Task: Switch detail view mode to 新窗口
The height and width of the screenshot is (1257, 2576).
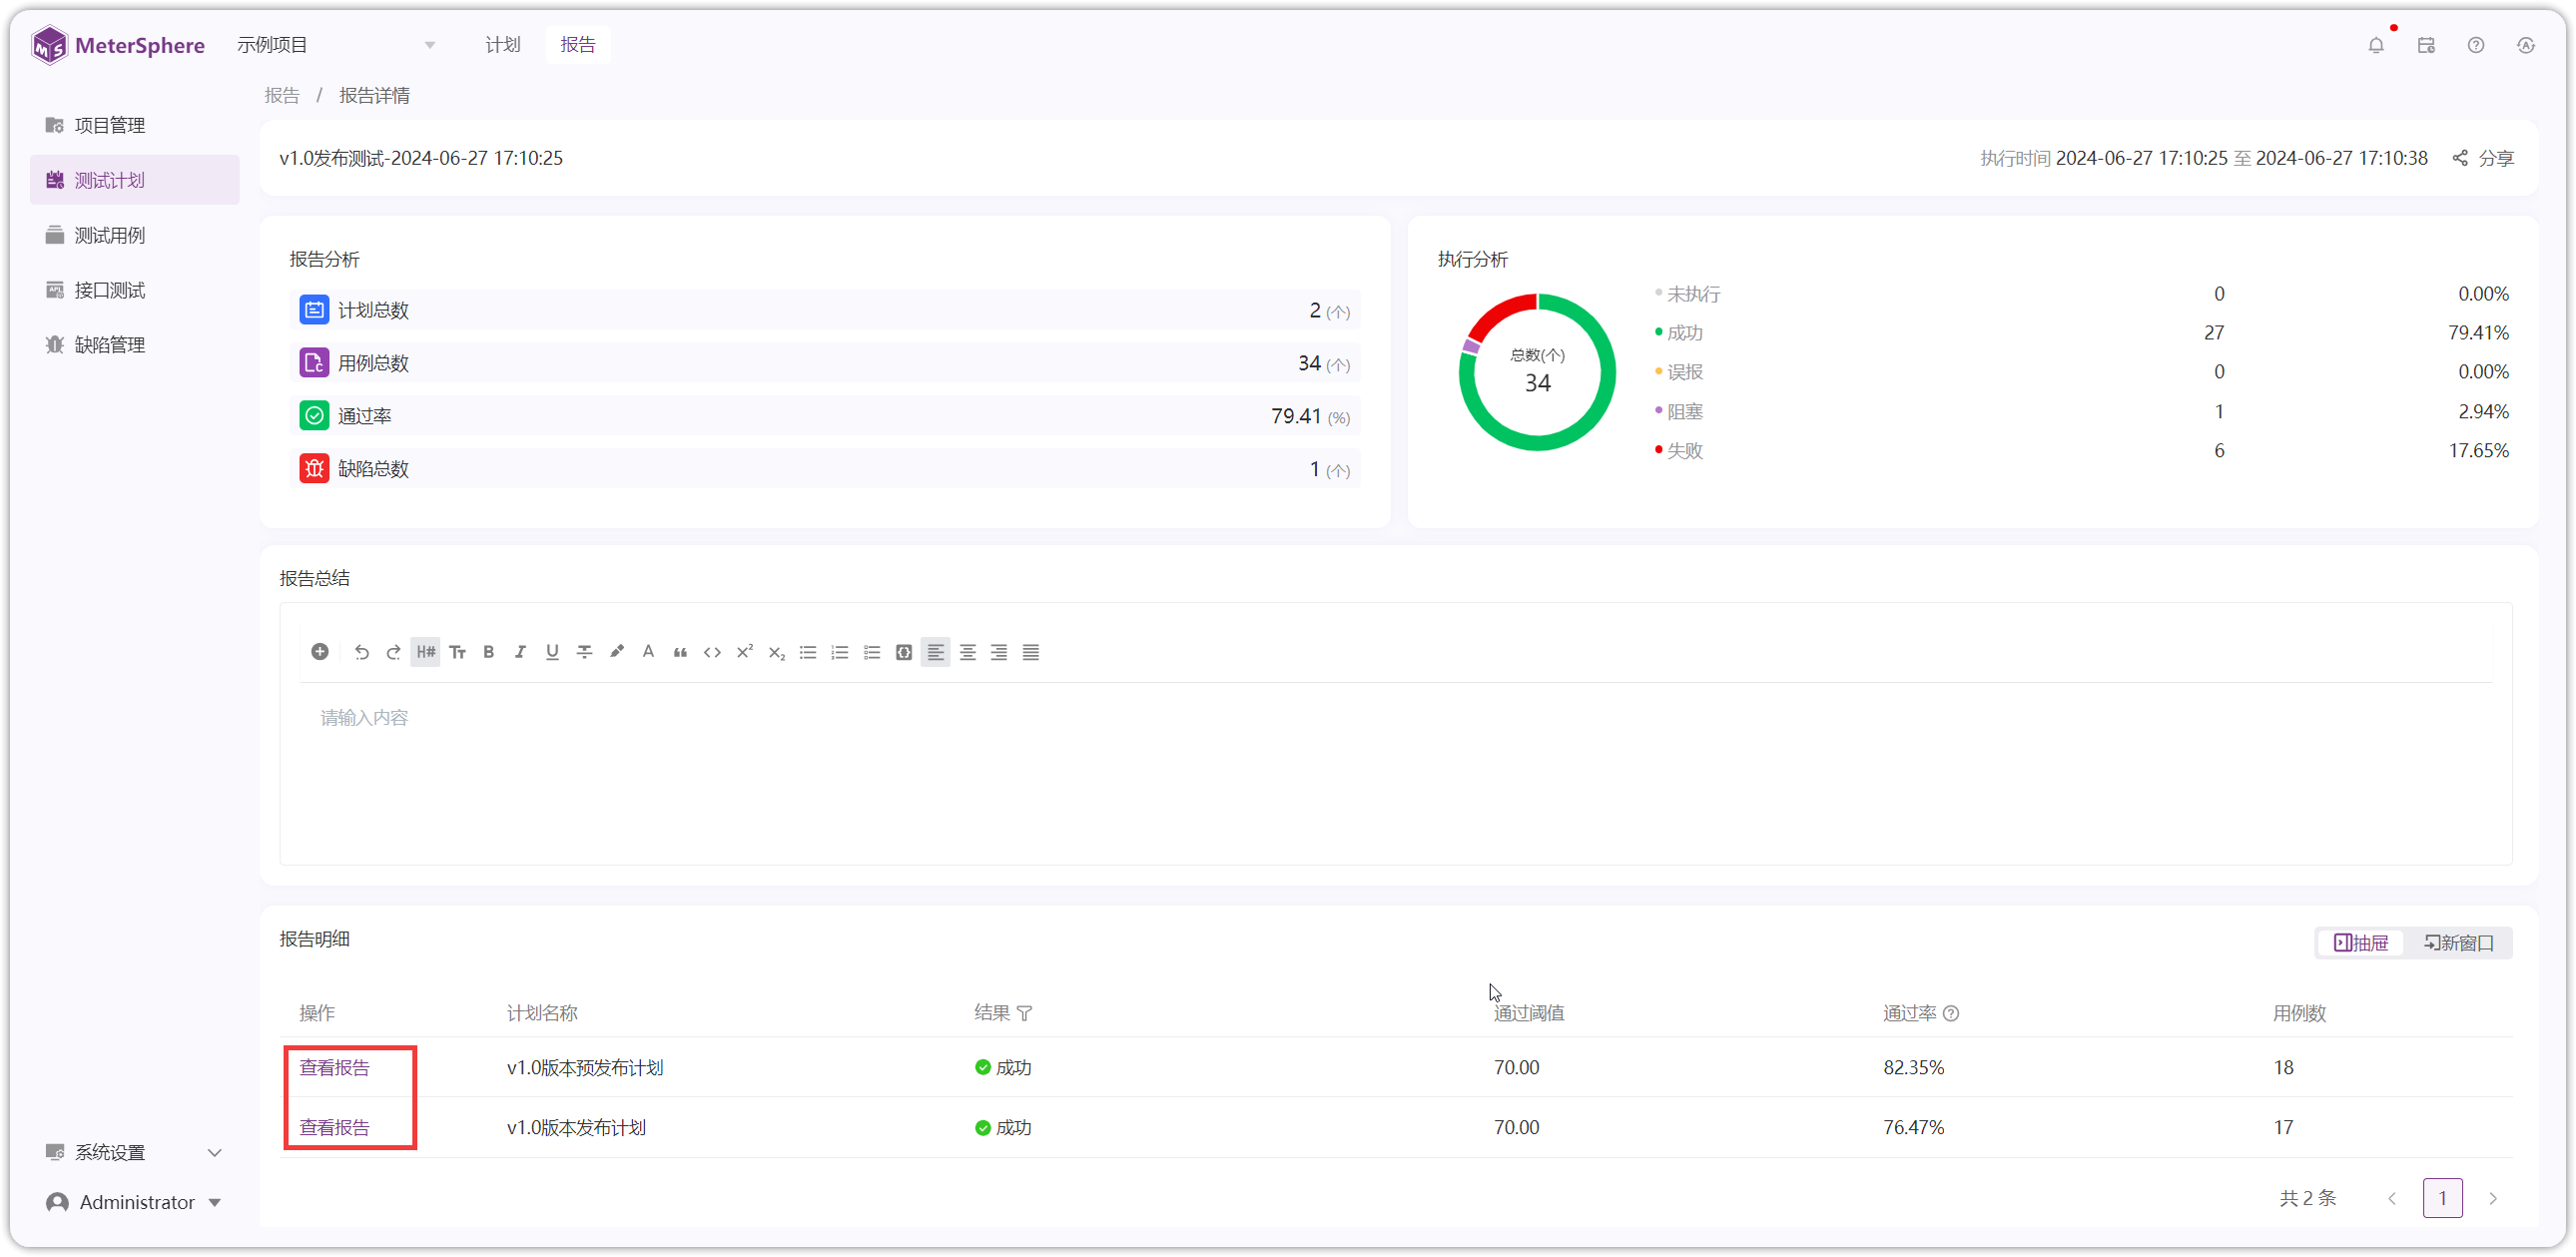Action: 2459,943
